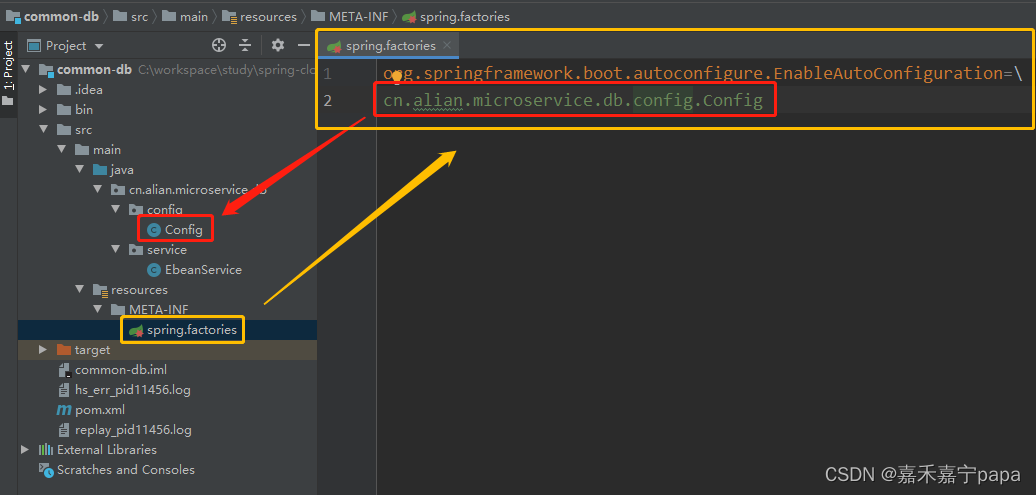Expand the target folder
Image resolution: width=1036 pixels, height=495 pixels.
tap(44, 350)
